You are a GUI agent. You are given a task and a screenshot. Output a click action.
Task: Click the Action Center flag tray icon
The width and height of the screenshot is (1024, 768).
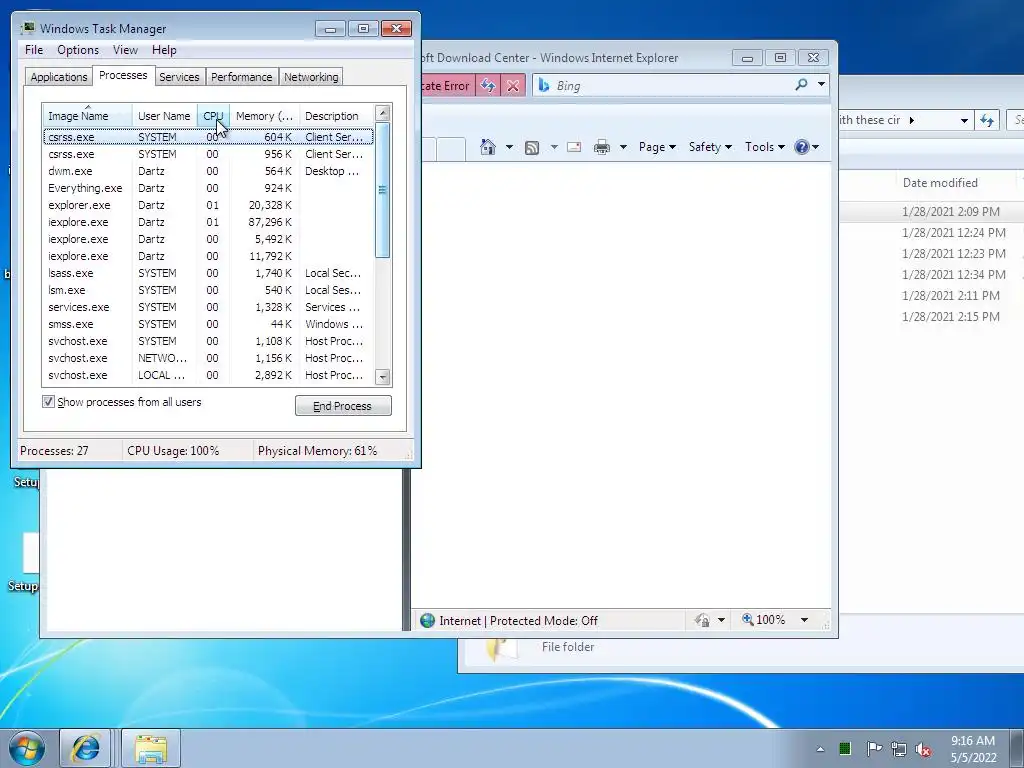[873, 748]
